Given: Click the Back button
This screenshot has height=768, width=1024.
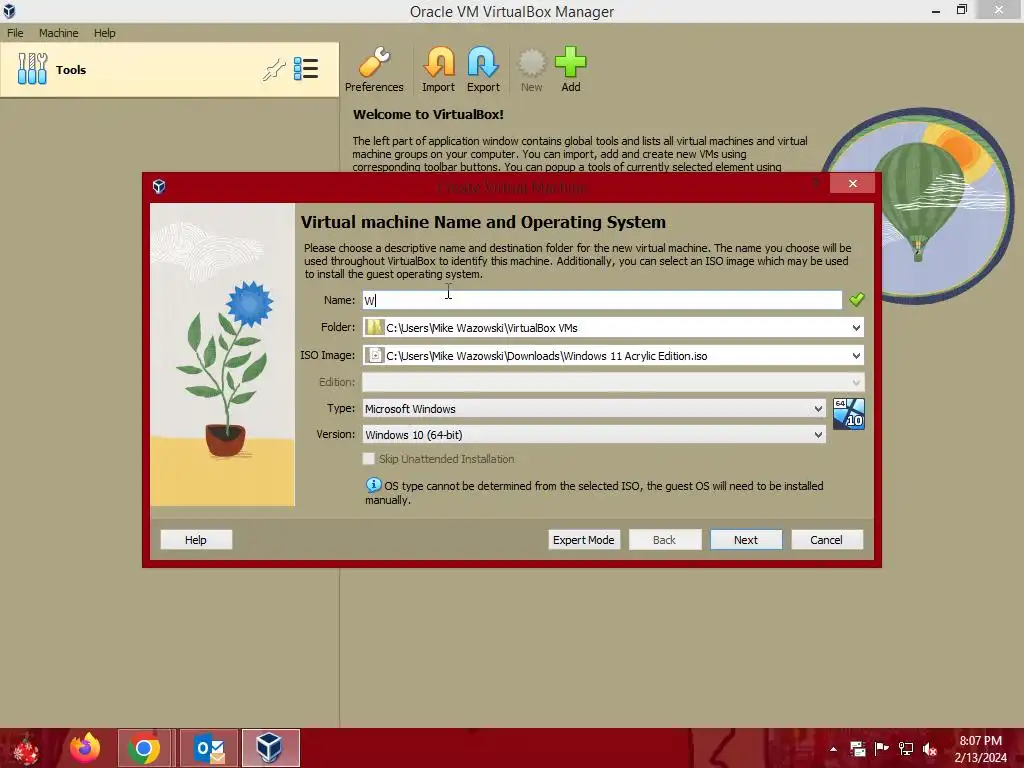Looking at the screenshot, I should click(665, 539).
